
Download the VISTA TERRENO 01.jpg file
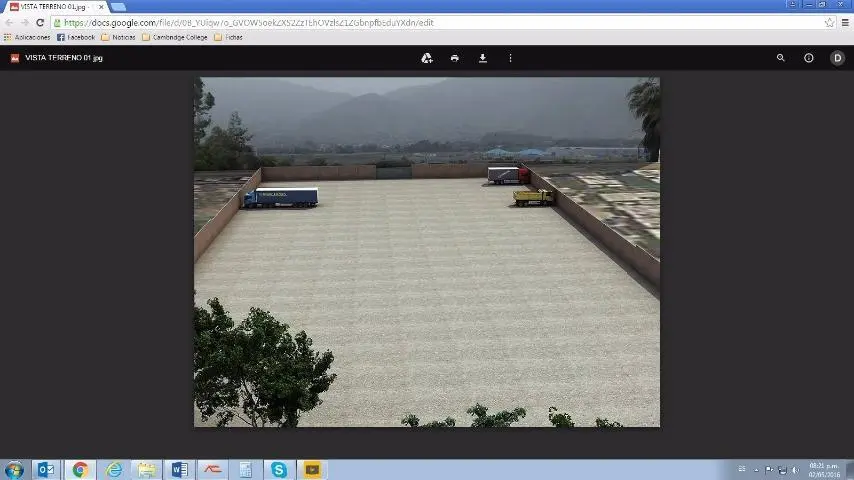tap(482, 58)
